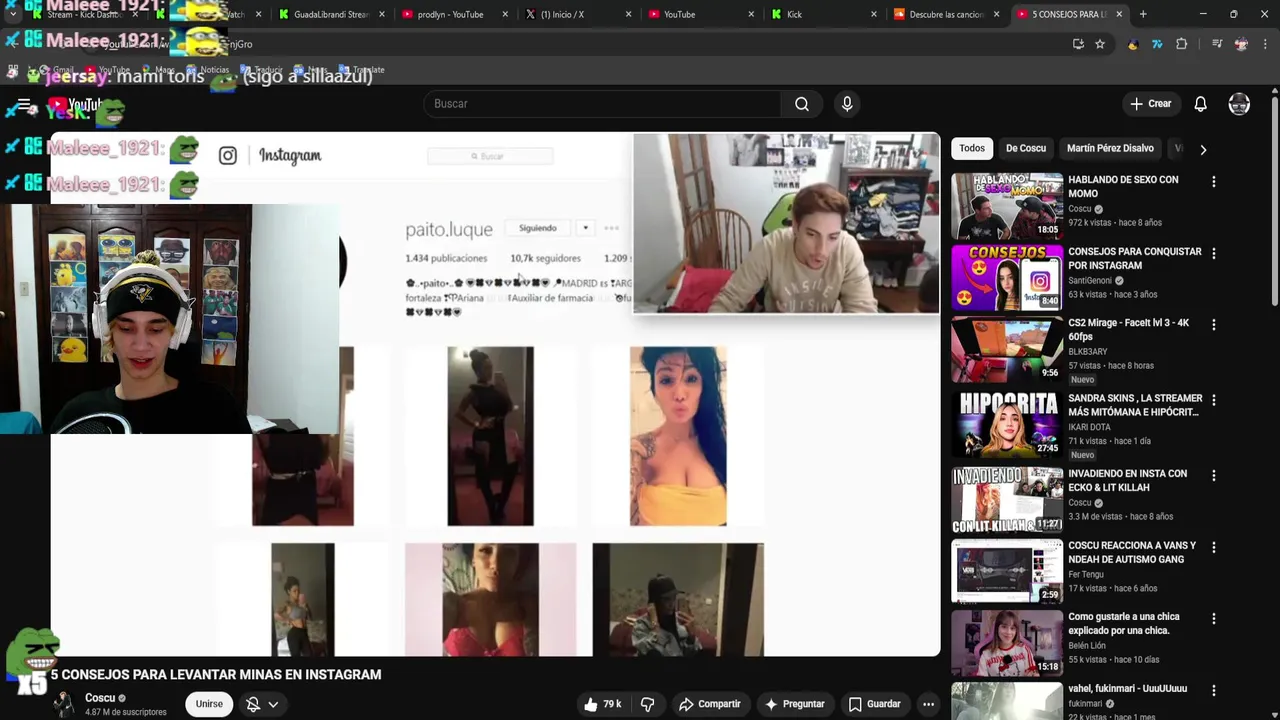The height and width of the screenshot is (720, 1280).
Task: Open options for Consejos para Conquistar video
Action: [x=1214, y=254]
